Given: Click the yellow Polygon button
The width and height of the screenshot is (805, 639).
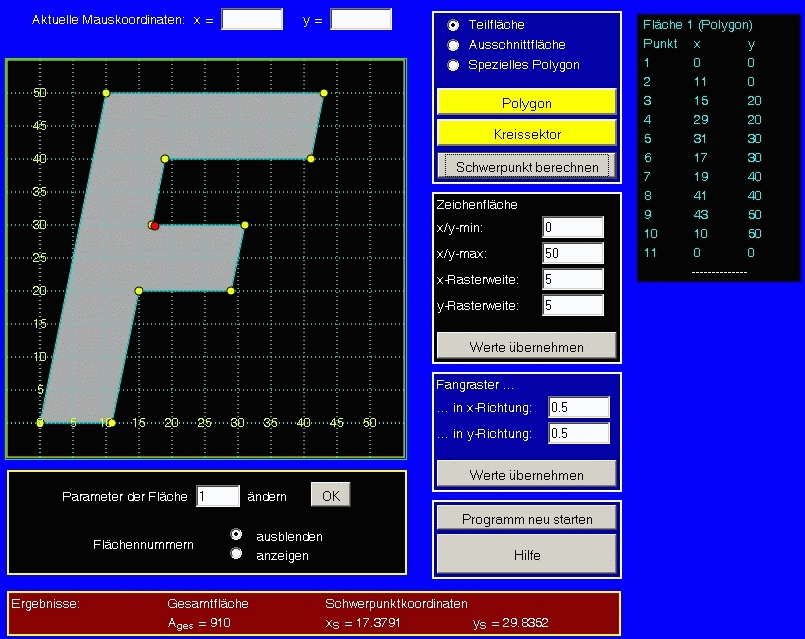Looking at the screenshot, I should click(x=527, y=103).
